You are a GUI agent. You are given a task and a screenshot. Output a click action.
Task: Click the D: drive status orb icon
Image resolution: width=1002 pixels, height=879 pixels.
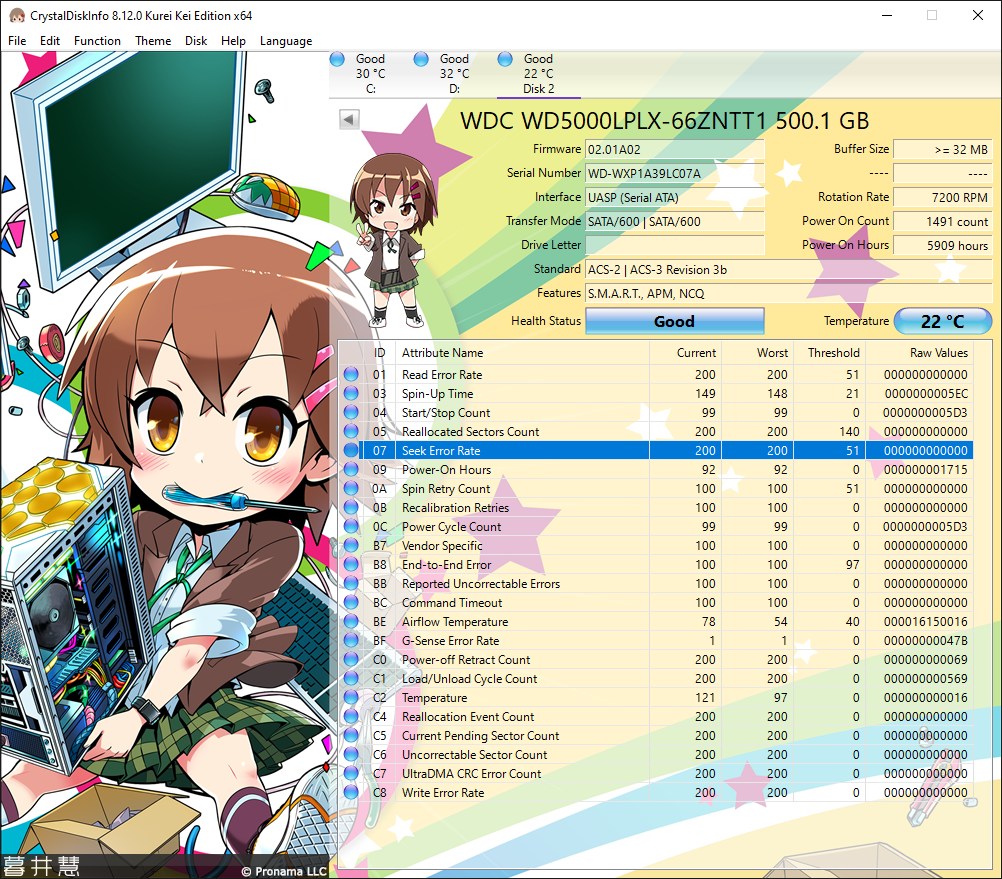(421, 59)
